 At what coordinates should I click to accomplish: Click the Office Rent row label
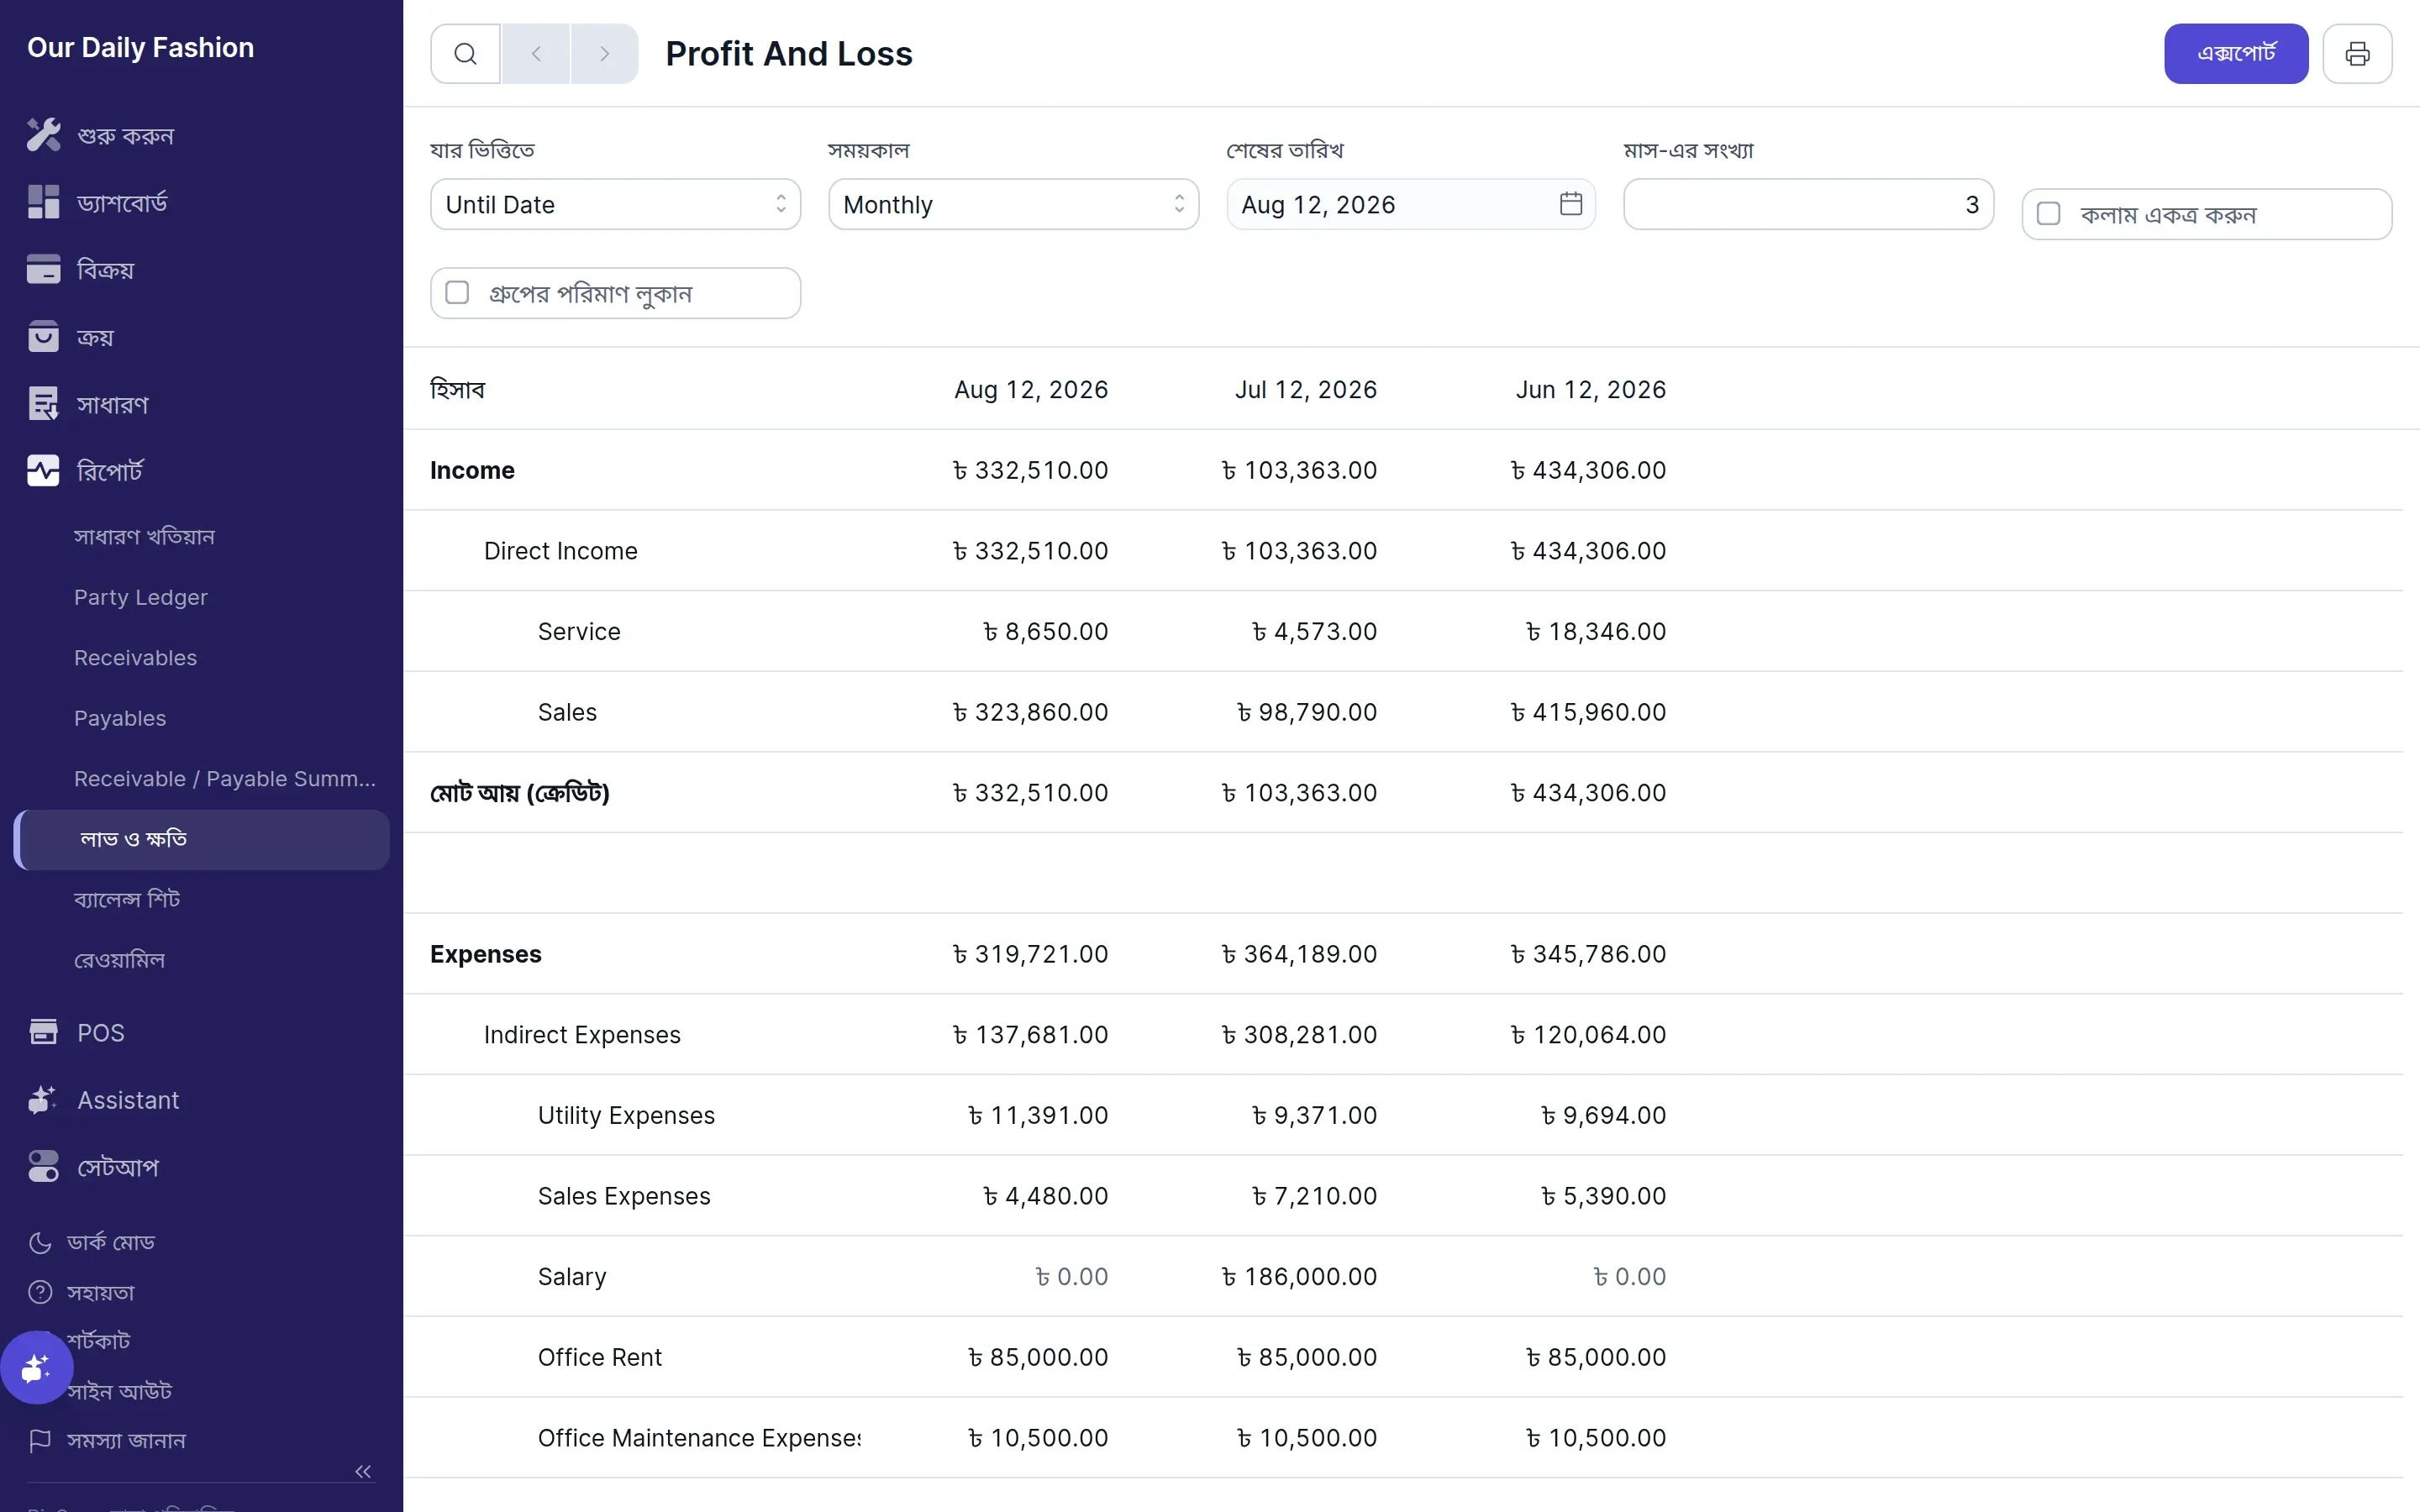pyautogui.click(x=599, y=1357)
